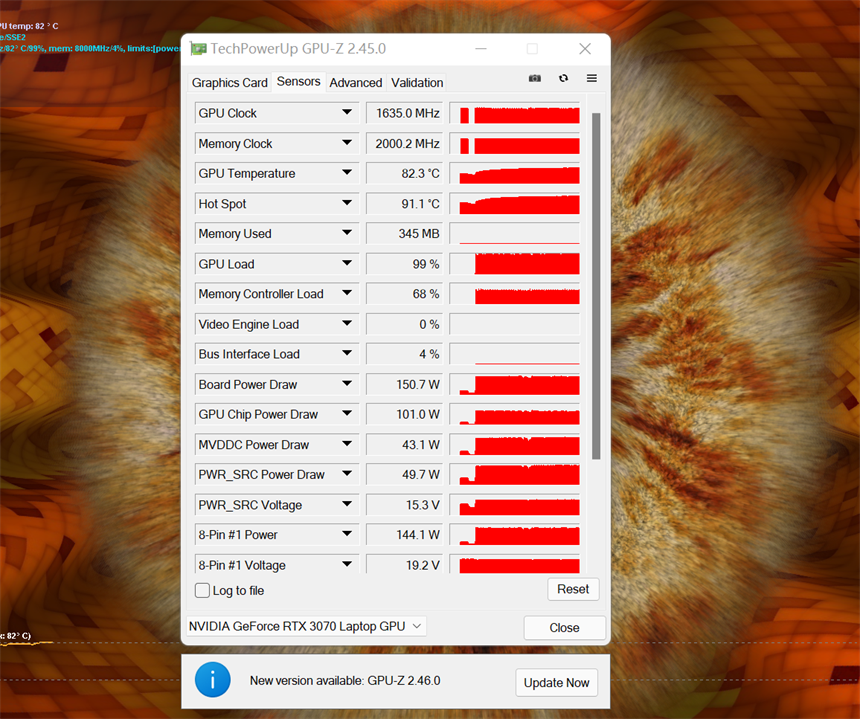
Task: Go to the Validation tab
Action: pyautogui.click(x=417, y=83)
